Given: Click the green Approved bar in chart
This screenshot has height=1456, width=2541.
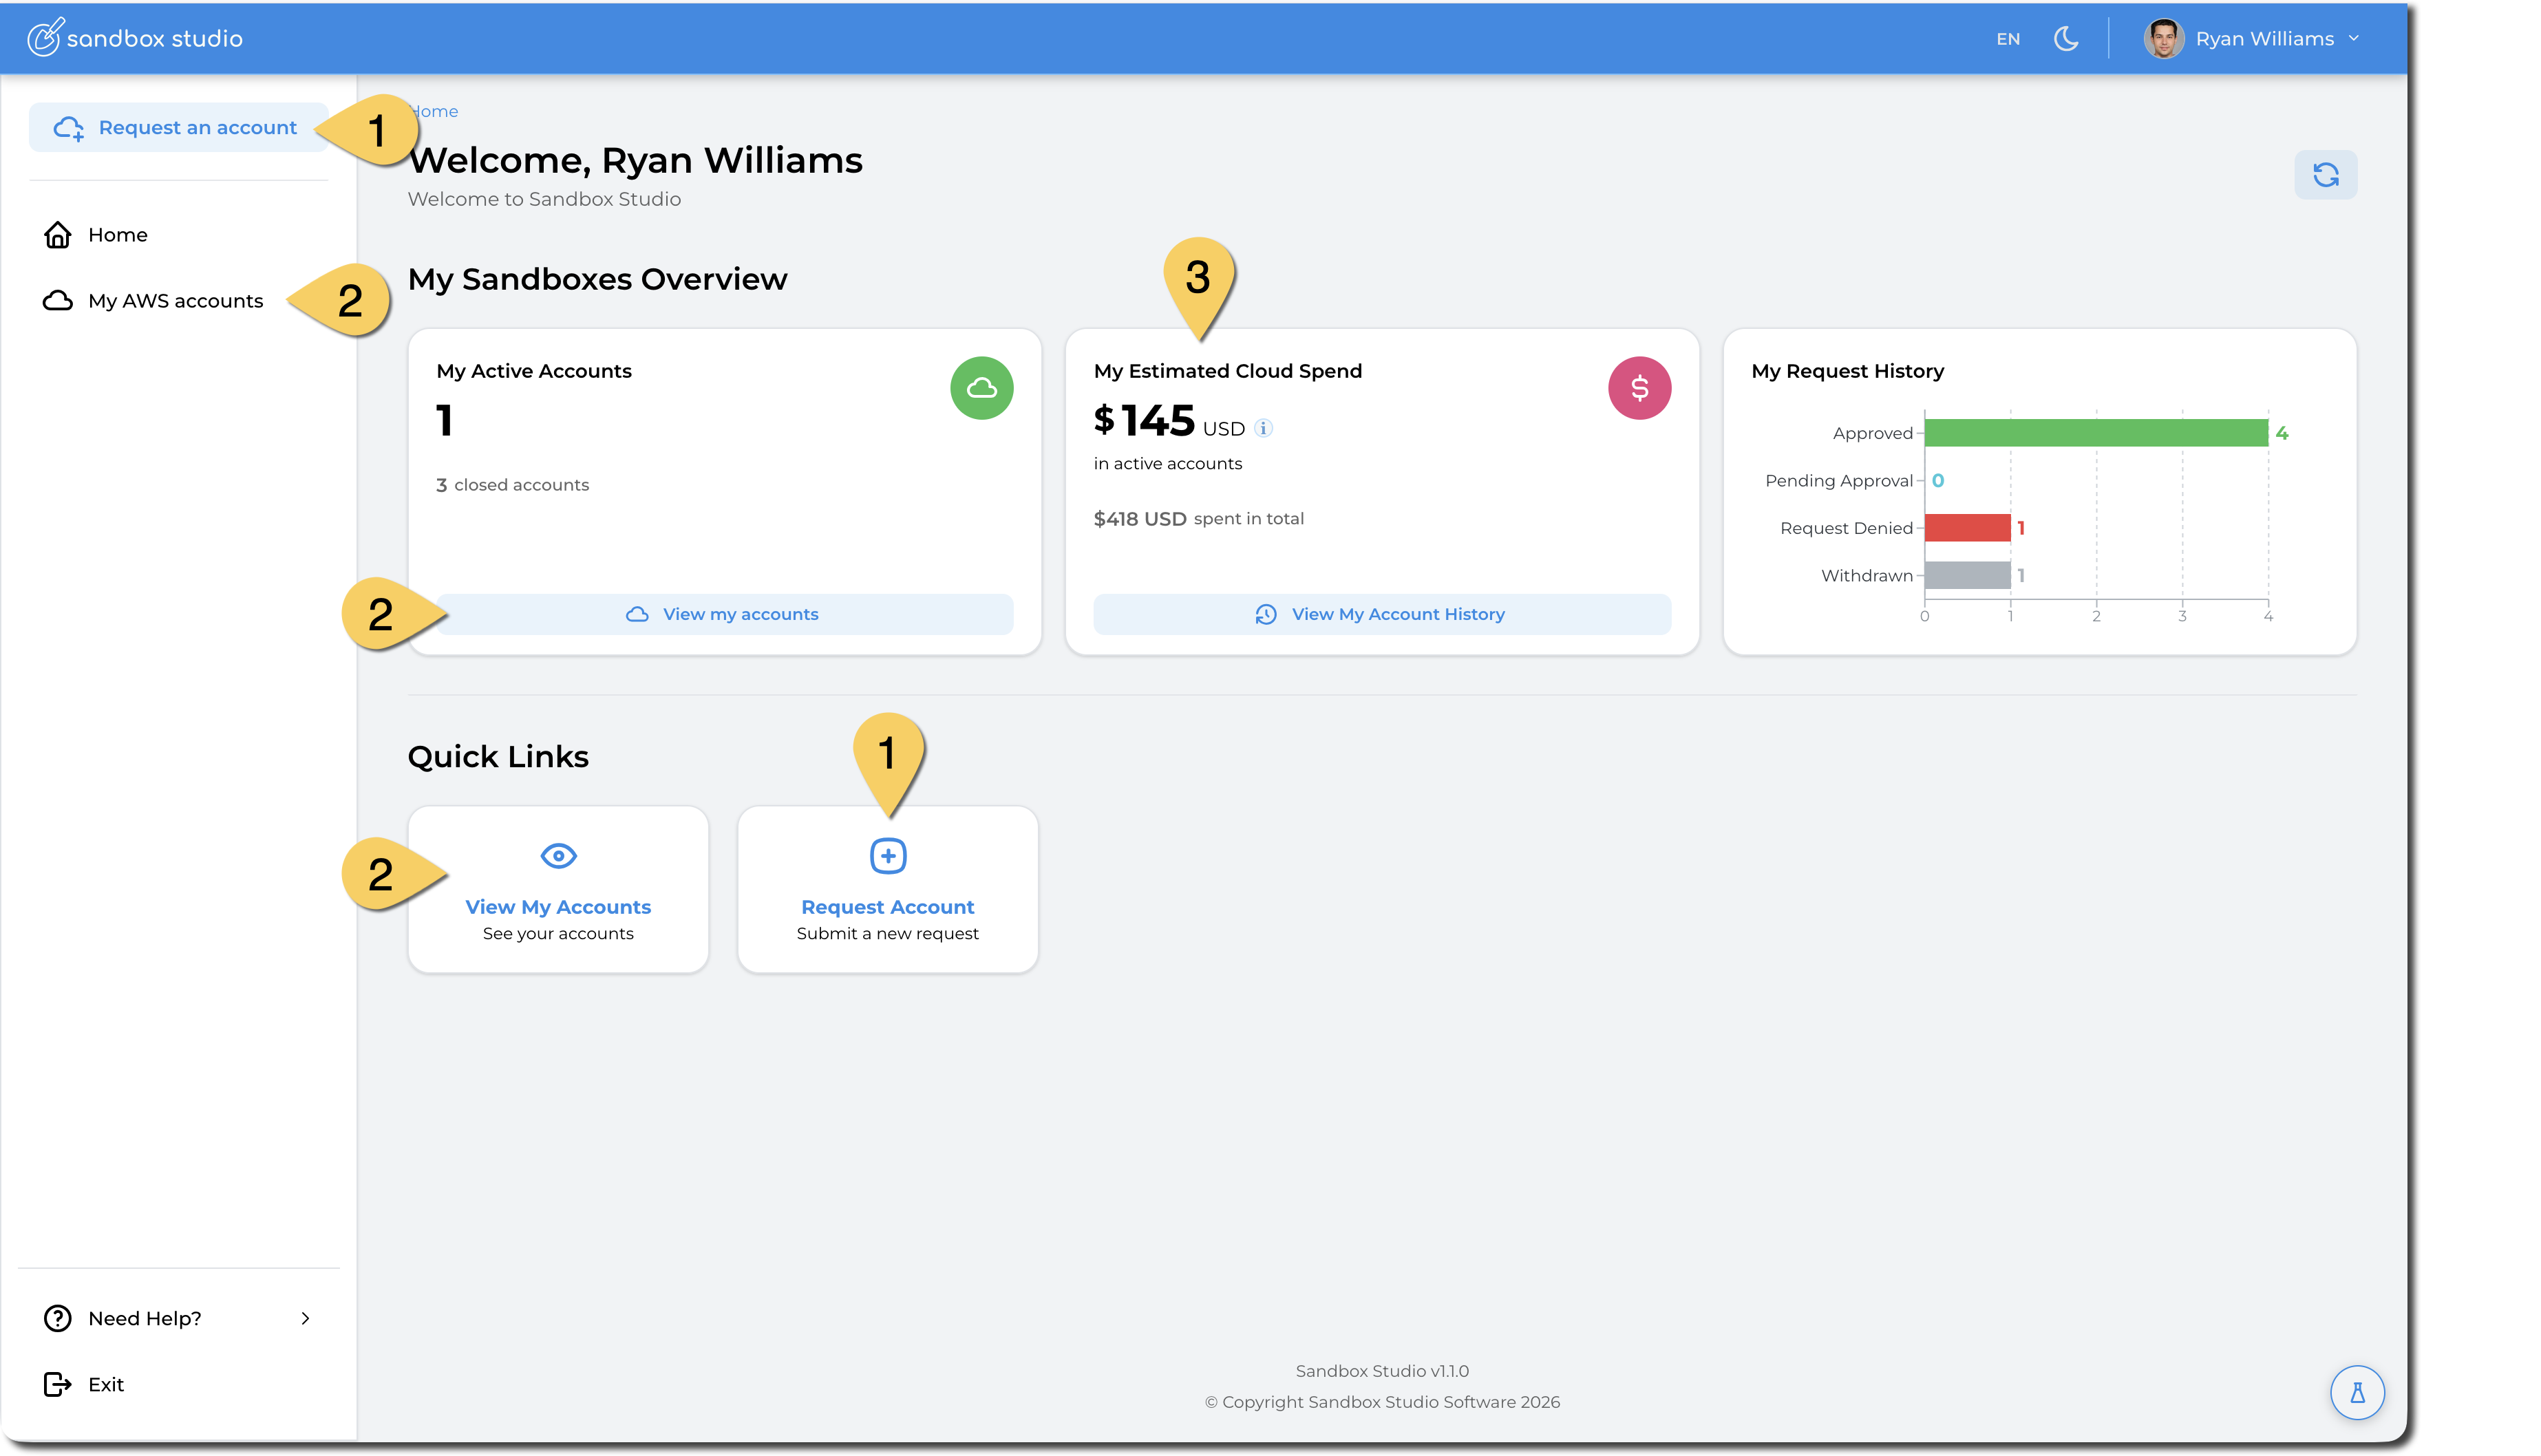Looking at the screenshot, I should pyautogui.click(x=2095, y=433).
